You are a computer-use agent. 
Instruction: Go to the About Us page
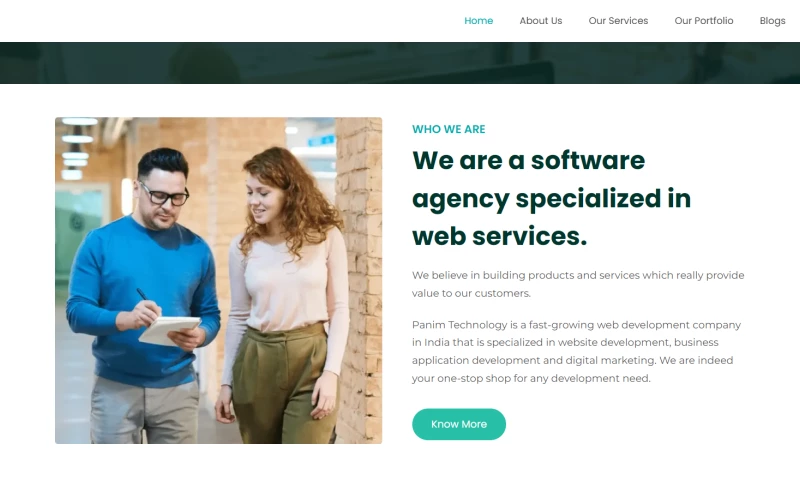(x=540, y=21)
